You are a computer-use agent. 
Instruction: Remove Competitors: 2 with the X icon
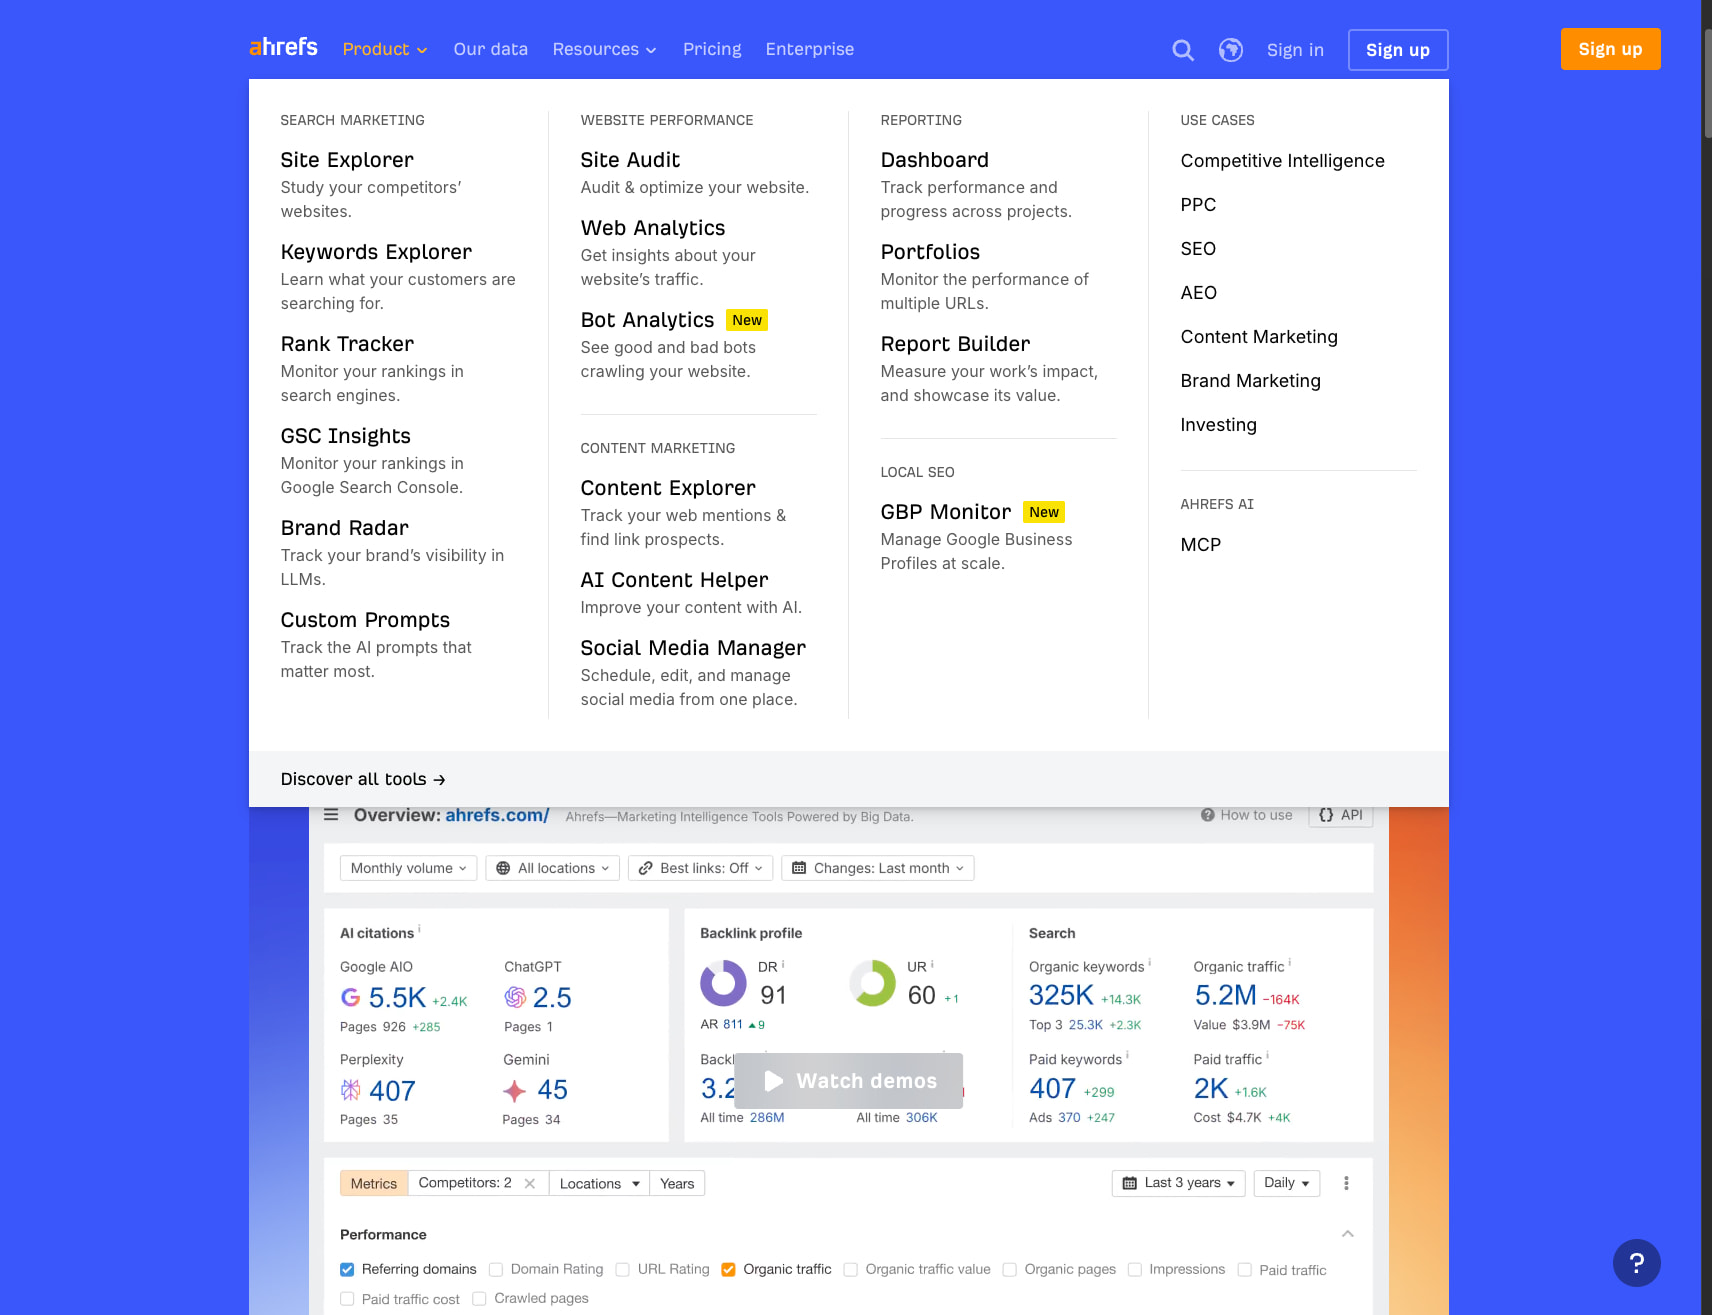(x=530, y=1184)
